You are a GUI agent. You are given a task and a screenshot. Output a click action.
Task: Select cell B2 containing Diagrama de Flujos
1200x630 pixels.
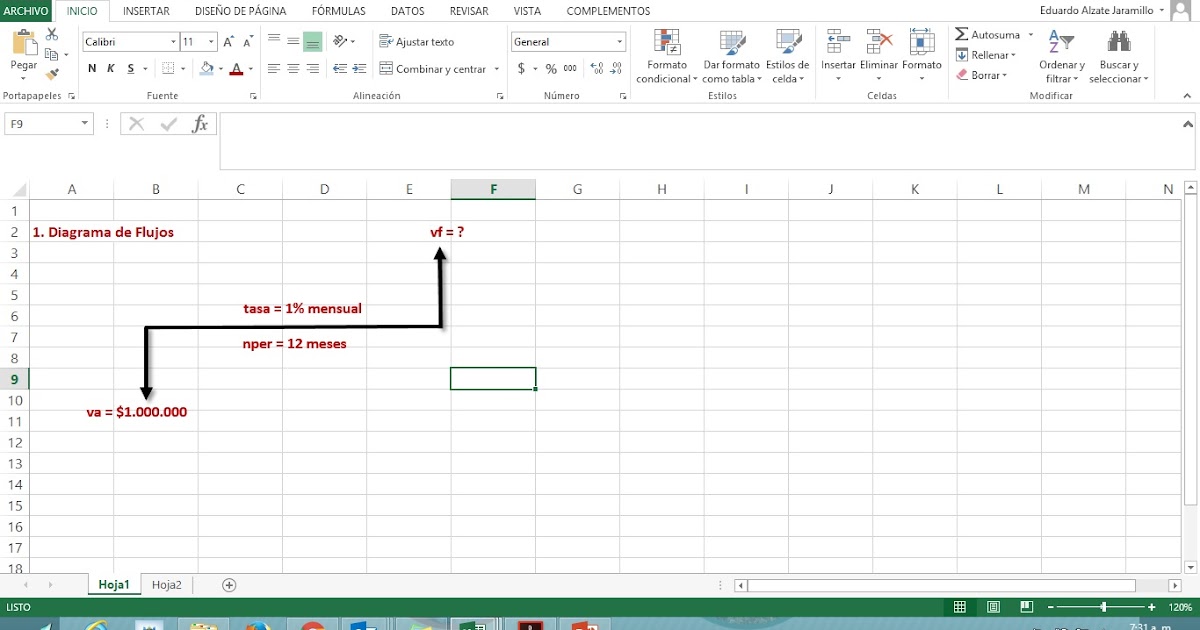coord(156,232)
